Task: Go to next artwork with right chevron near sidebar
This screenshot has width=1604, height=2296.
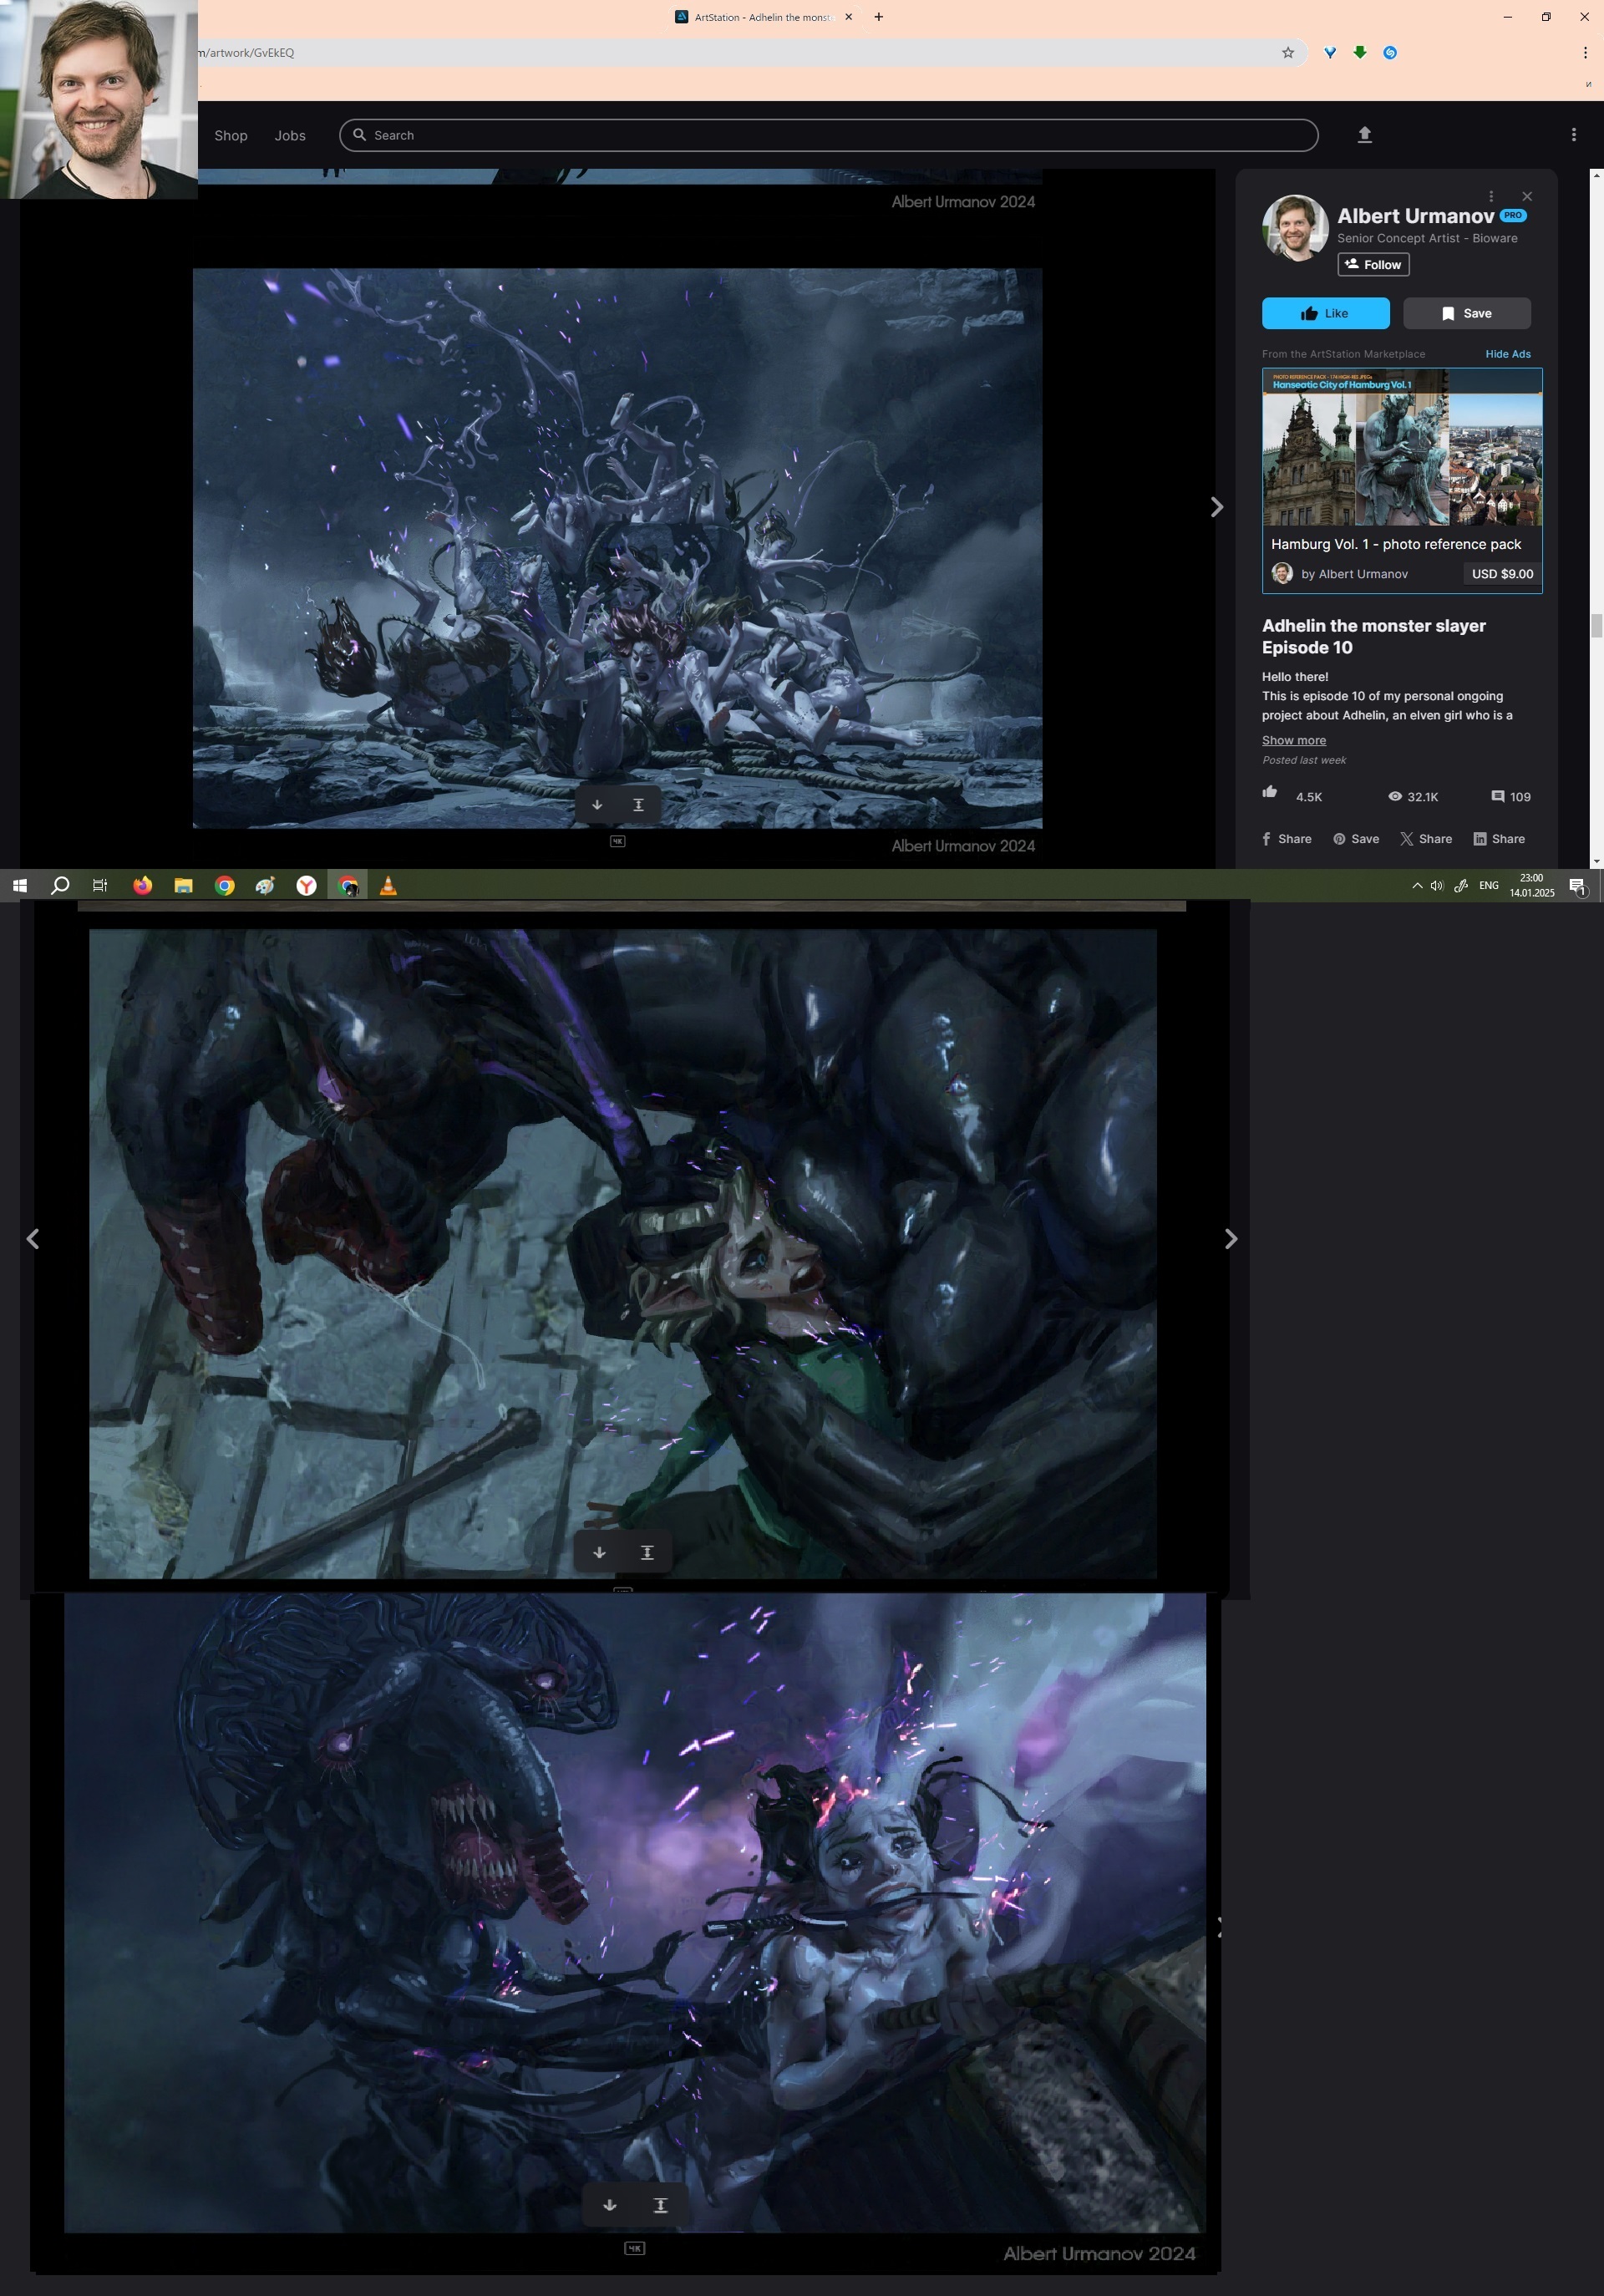Action: pos(1216,507)
